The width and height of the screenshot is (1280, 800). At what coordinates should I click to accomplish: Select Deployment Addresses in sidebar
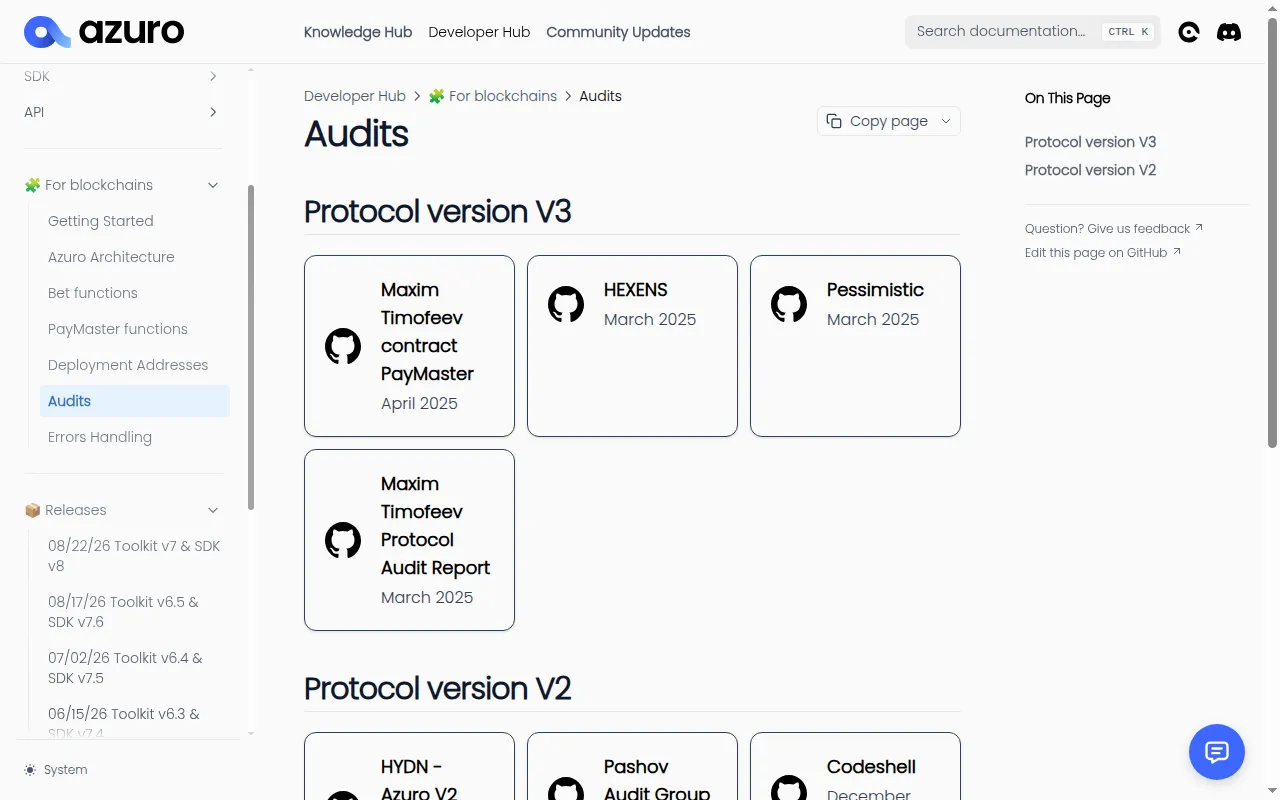click(135, 365)
